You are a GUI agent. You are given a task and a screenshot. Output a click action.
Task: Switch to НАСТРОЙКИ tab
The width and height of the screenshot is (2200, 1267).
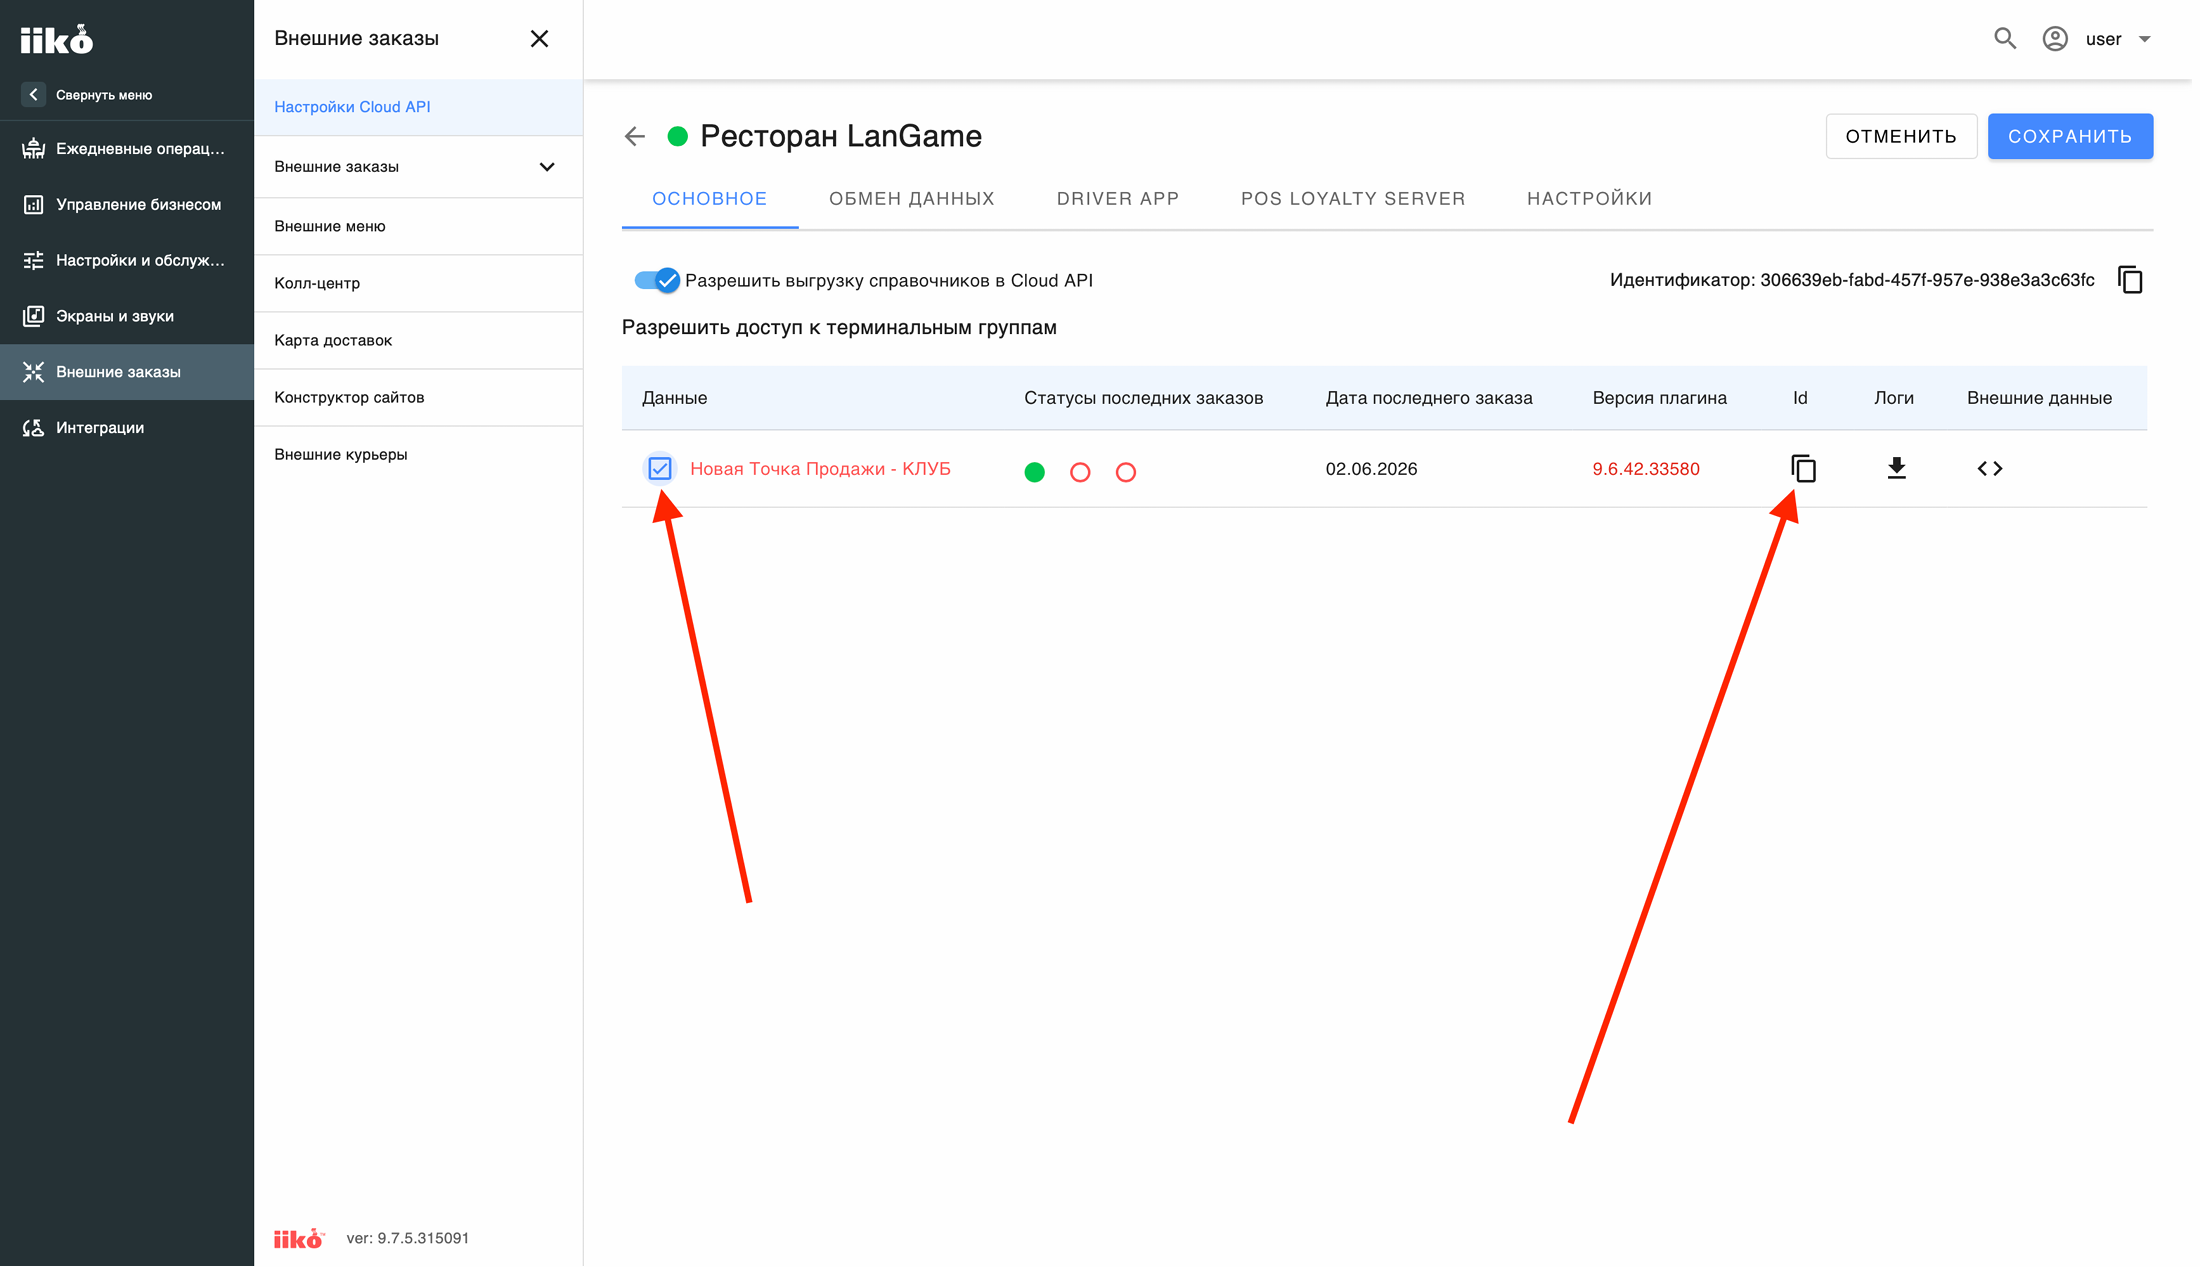click(1590, 199)
